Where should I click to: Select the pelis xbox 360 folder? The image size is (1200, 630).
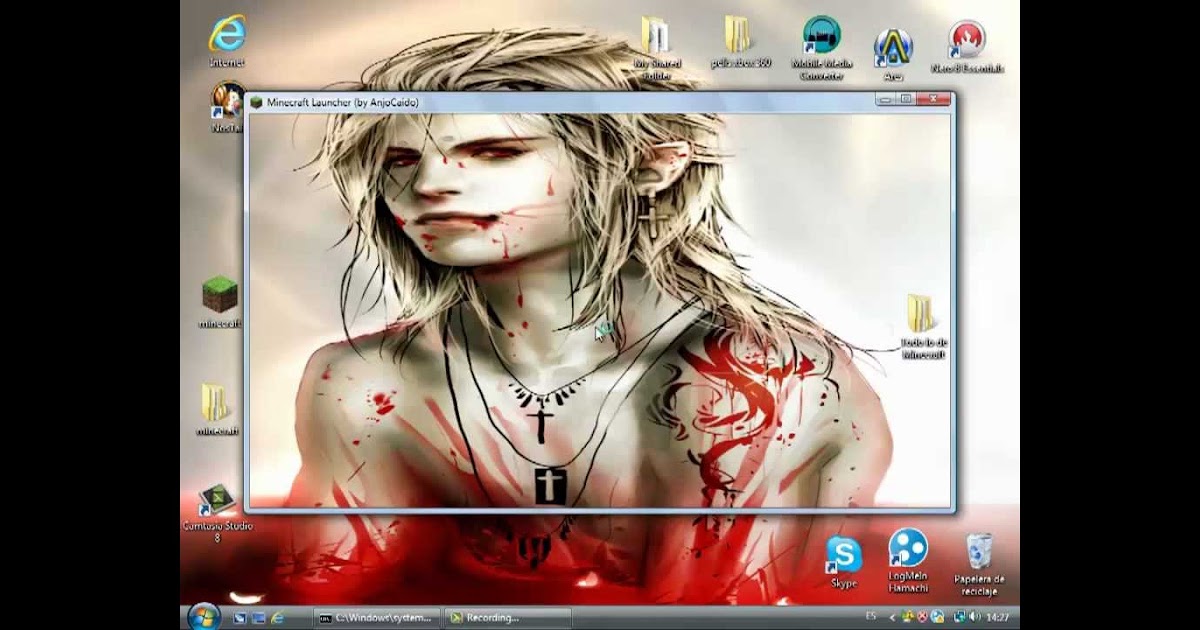coord(740,42)
